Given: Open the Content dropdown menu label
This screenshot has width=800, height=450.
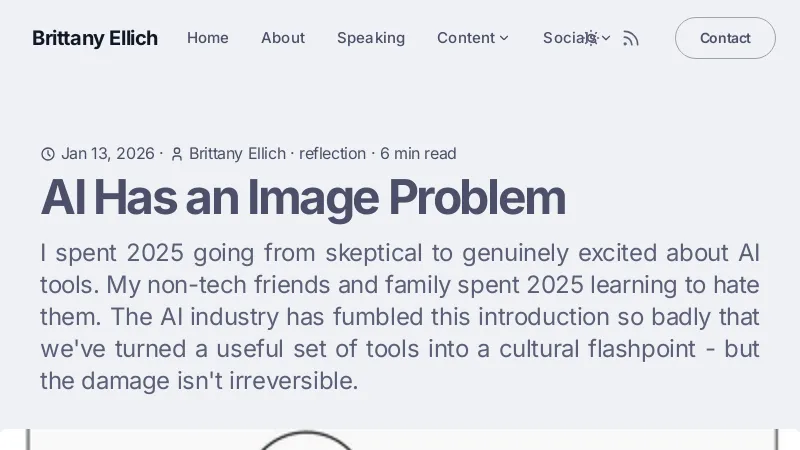Looking at the screenshot, I should click(465, 38).
